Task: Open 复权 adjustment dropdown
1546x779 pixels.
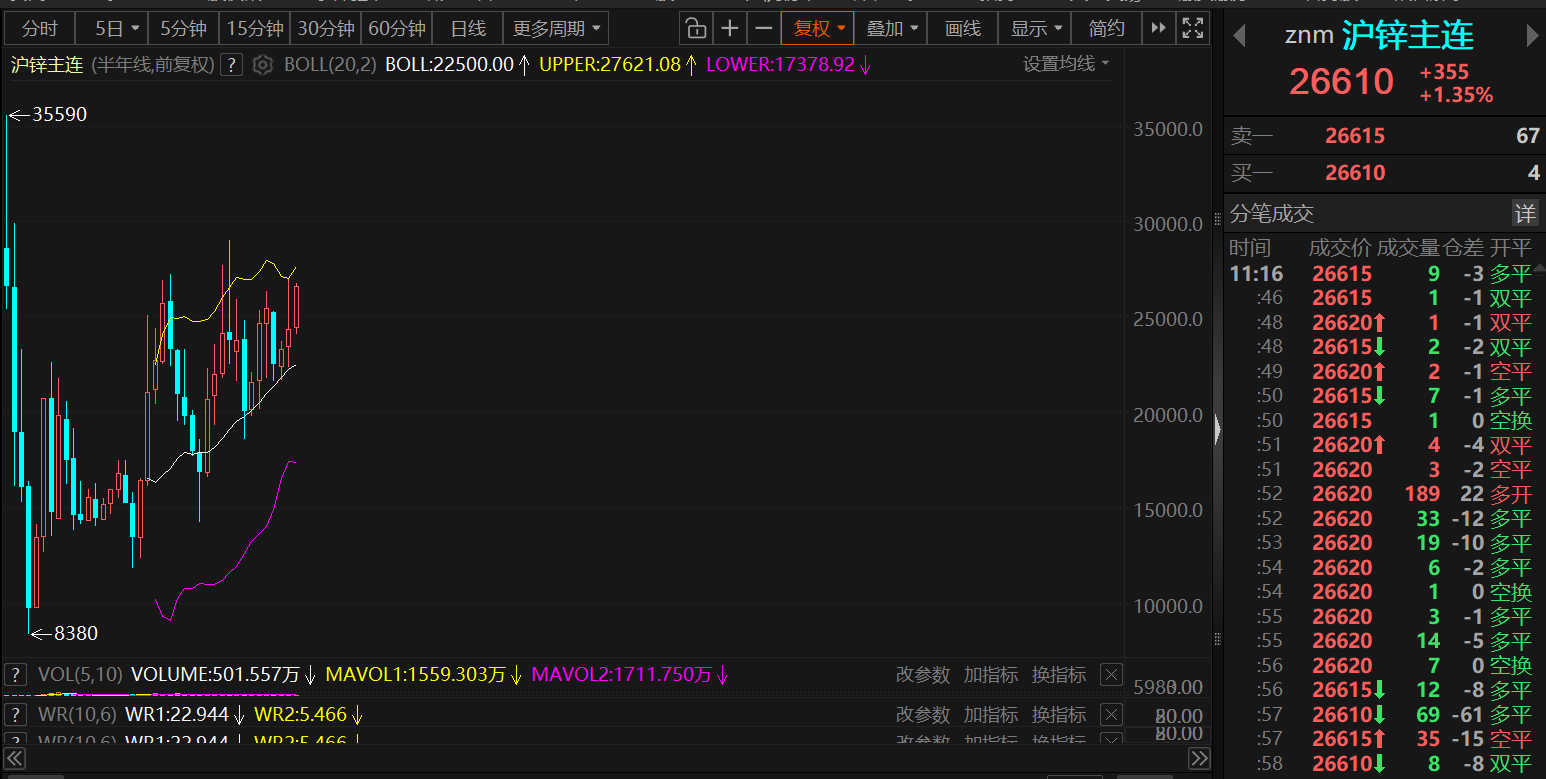Action: (x=819, y=29)
